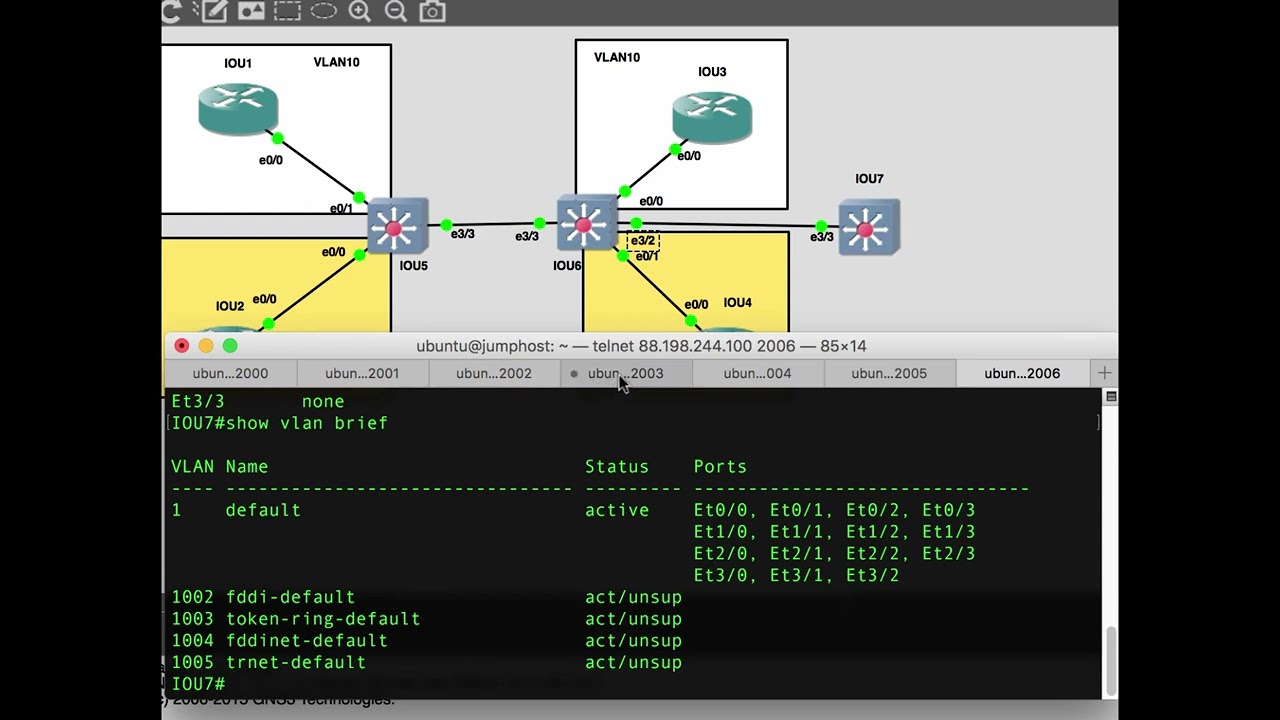1280x720 pixels.
Task: Close the Terminal window with red button
Action: [x=181, y=345]
